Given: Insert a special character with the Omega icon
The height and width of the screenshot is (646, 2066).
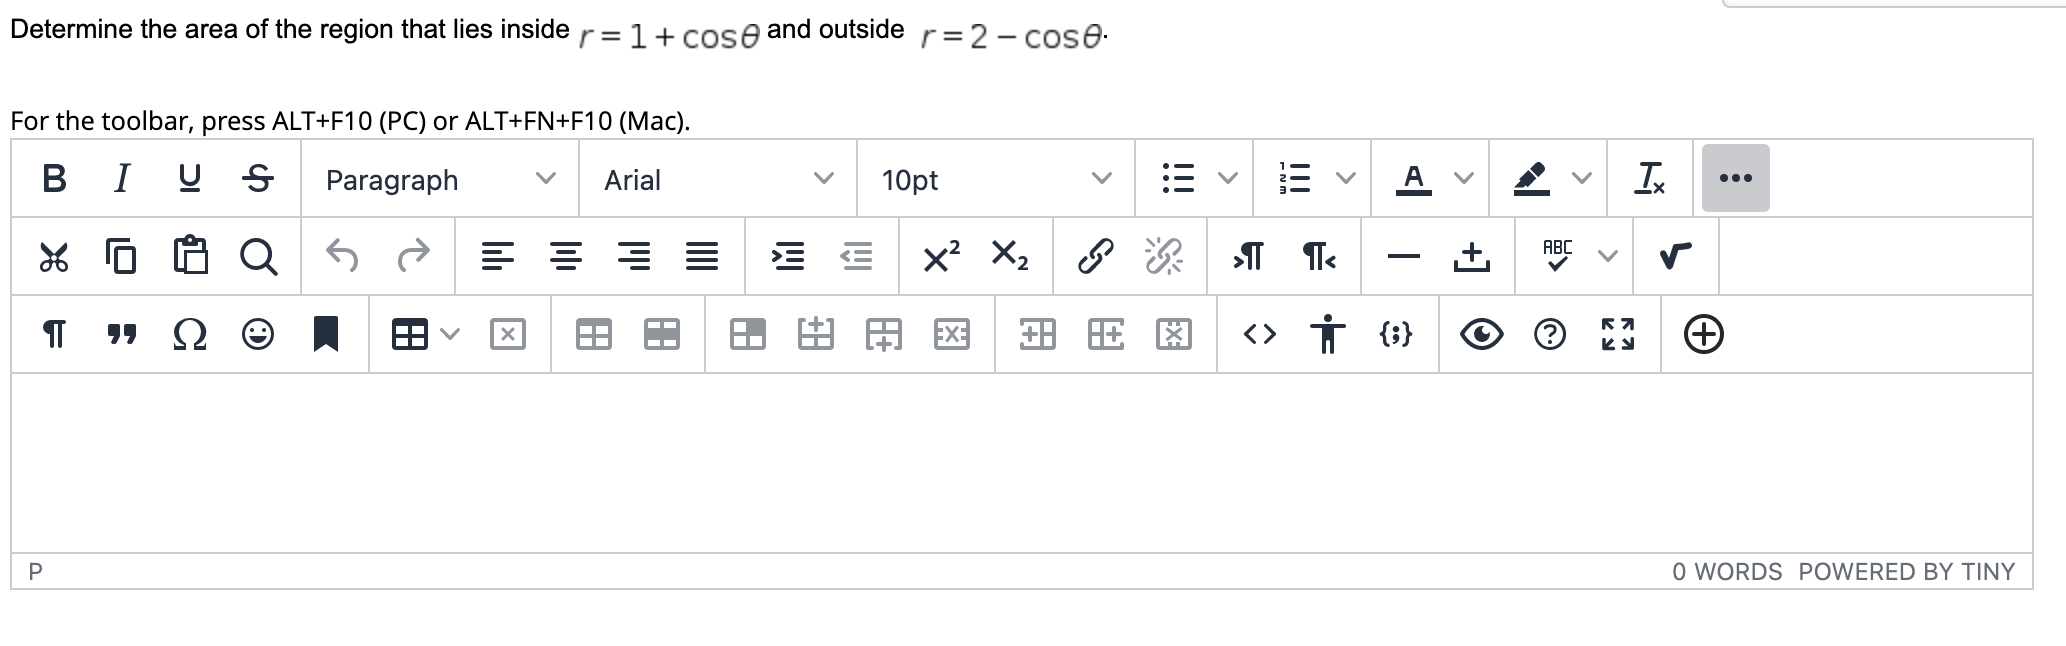Looking at the screenshot, I should click(x=190, y=334).
